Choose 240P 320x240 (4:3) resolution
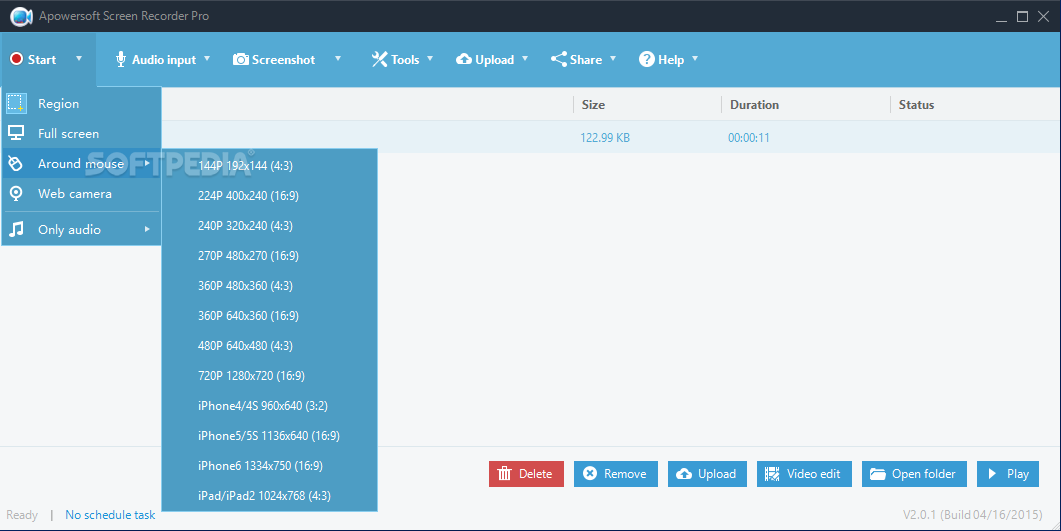This screenshot has height=531, width=1061. point(269,226)
